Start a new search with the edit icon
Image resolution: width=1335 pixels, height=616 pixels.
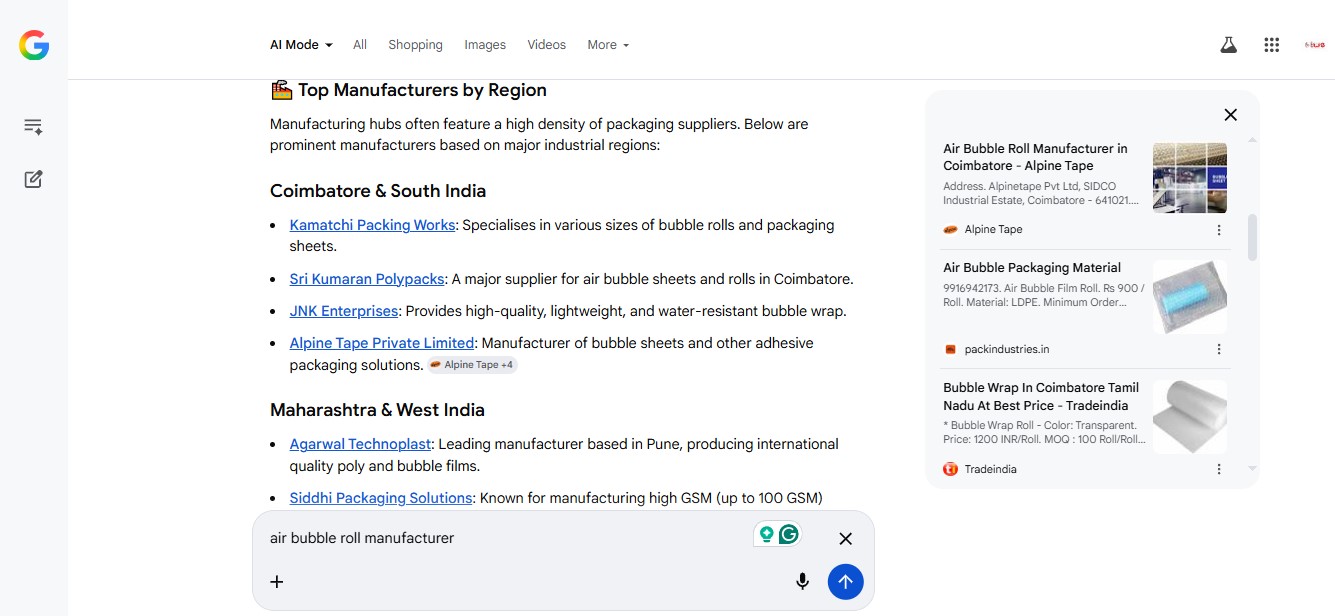click(33, 179)
